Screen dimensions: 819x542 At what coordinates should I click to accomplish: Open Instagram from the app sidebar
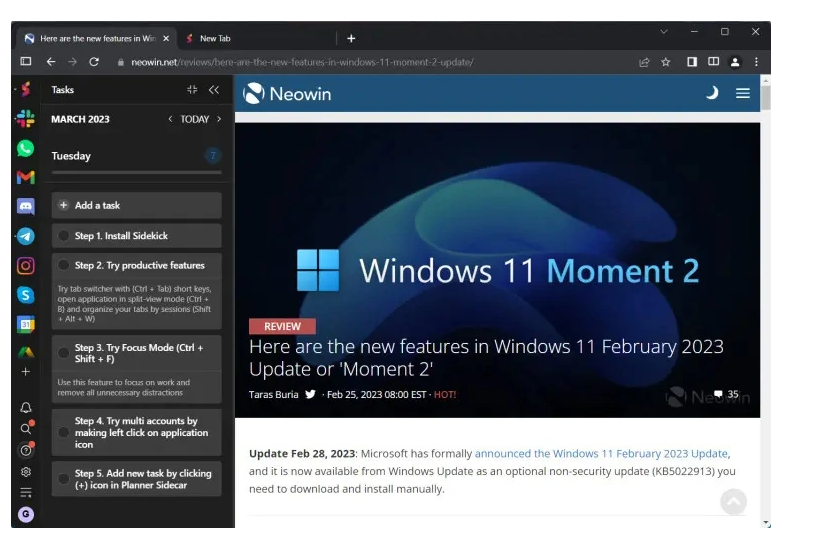26,266
